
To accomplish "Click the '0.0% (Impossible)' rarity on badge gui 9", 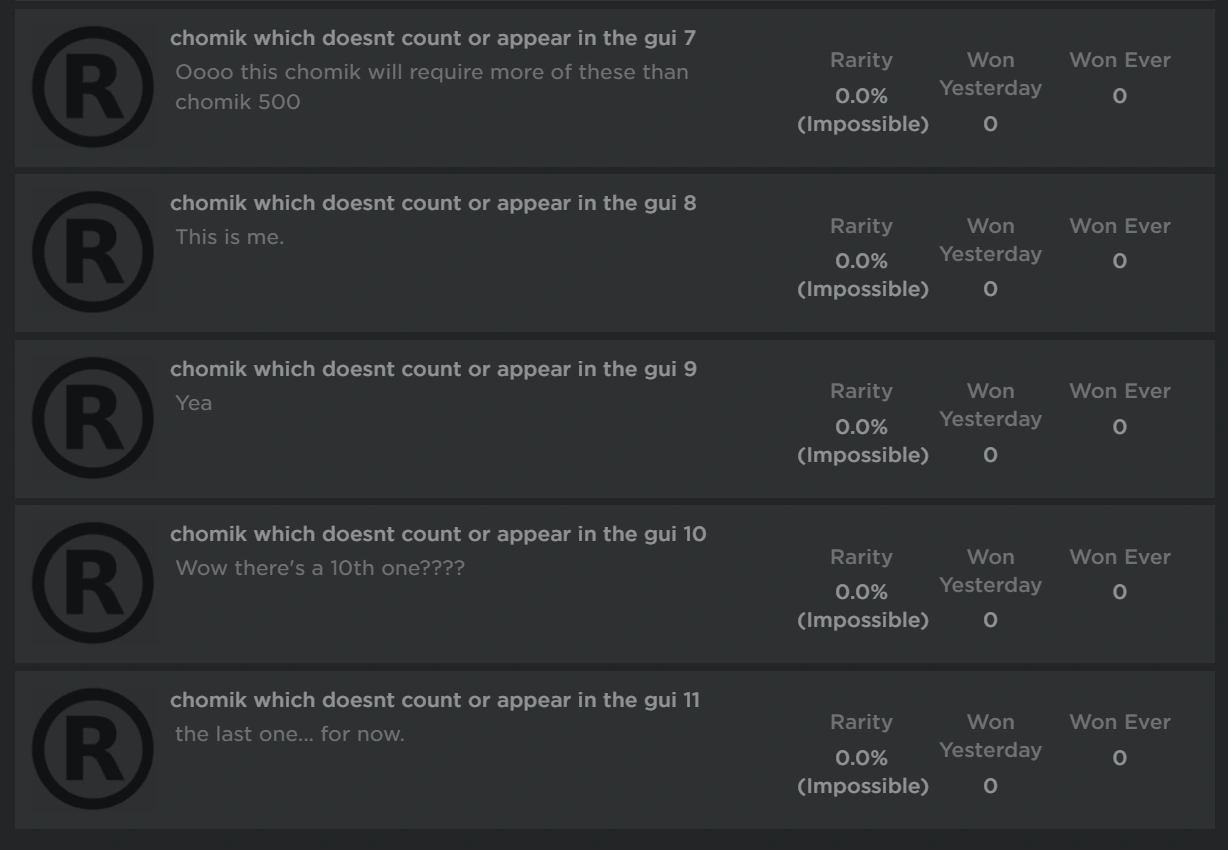I will point(861,440).
